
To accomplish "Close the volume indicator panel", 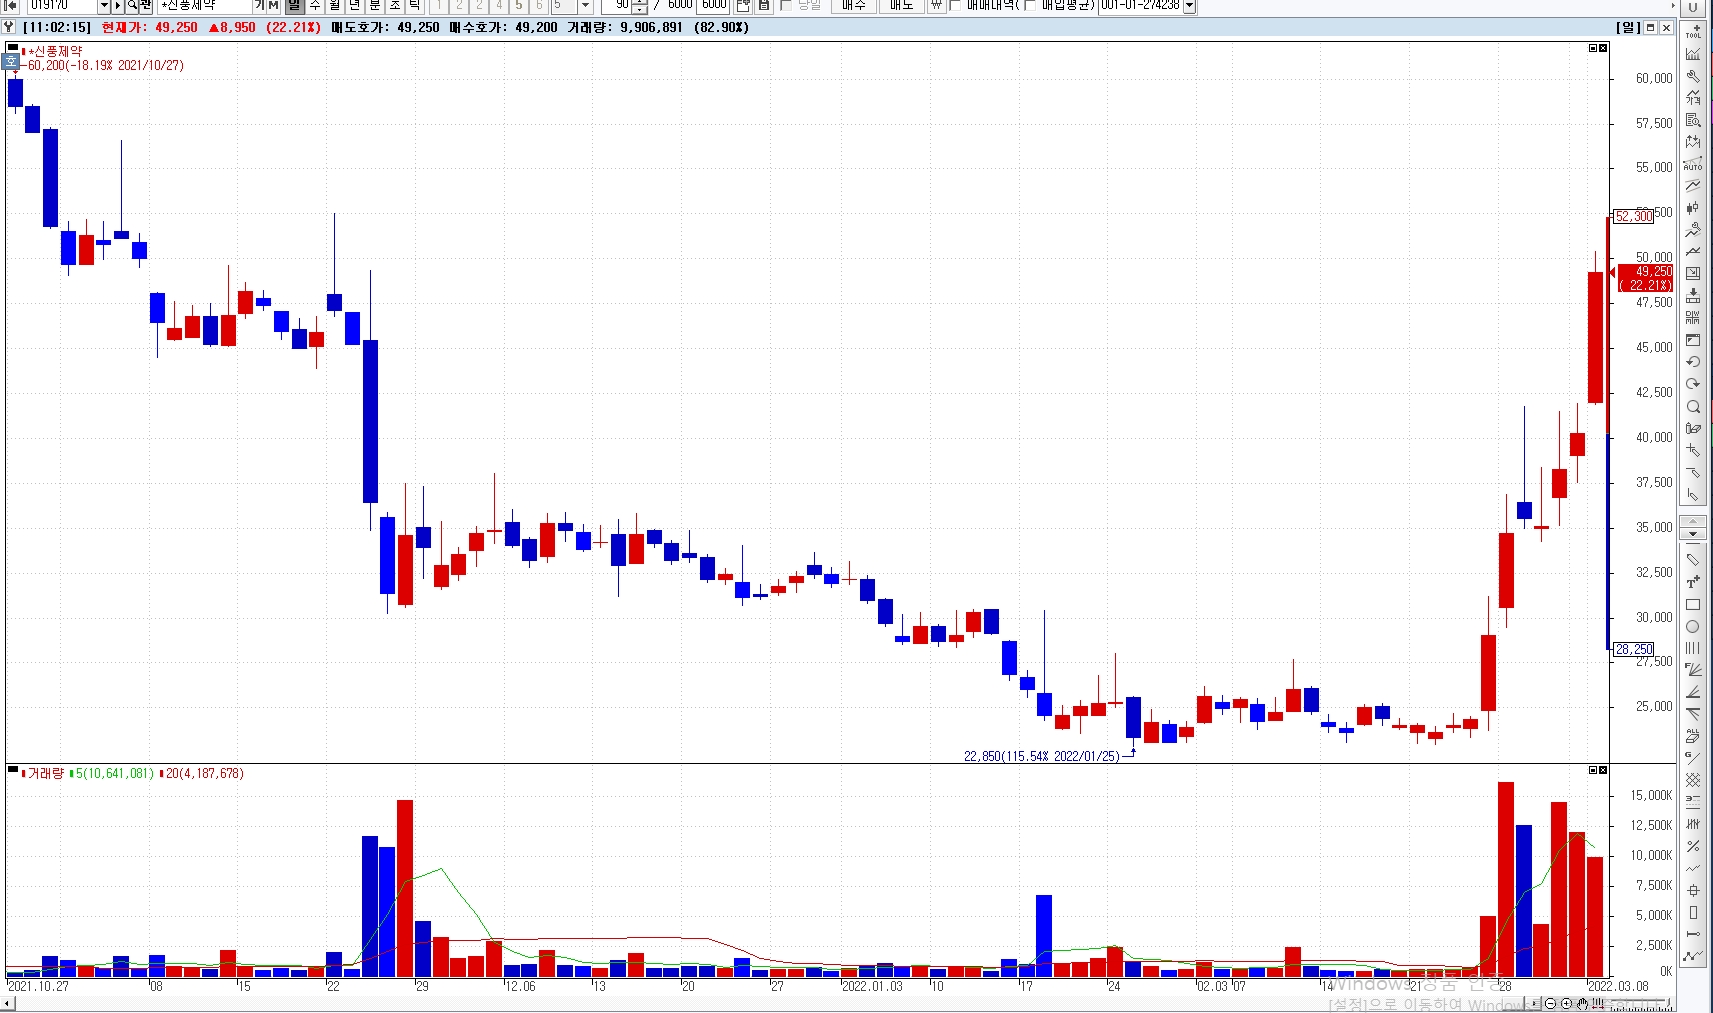I will coord(1603,770).
